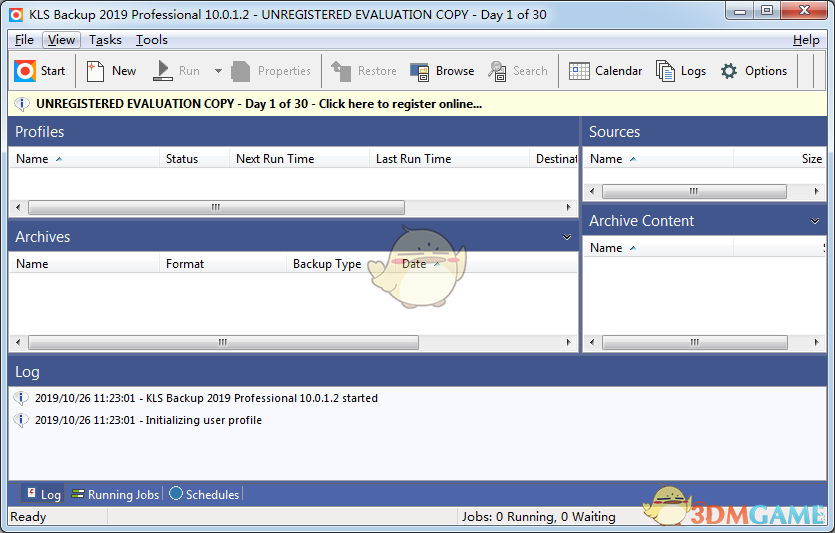Create a New backup profile
This screenshot has width=835, height=533.
click(111, 71)
